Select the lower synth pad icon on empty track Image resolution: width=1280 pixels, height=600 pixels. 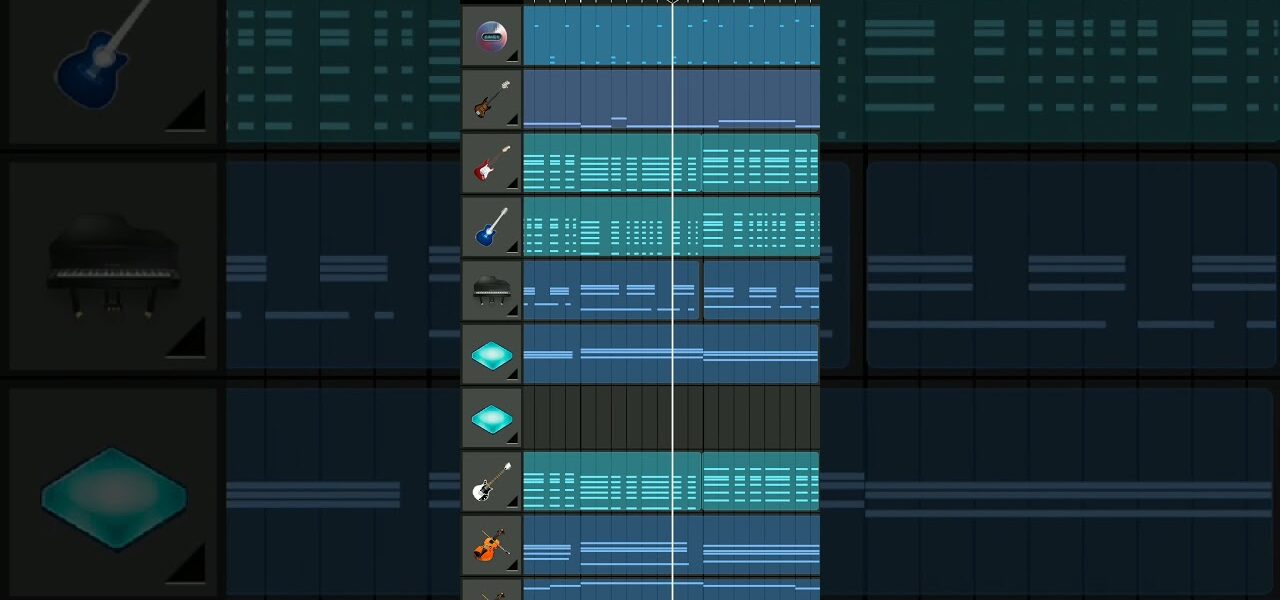pos(491,419)
